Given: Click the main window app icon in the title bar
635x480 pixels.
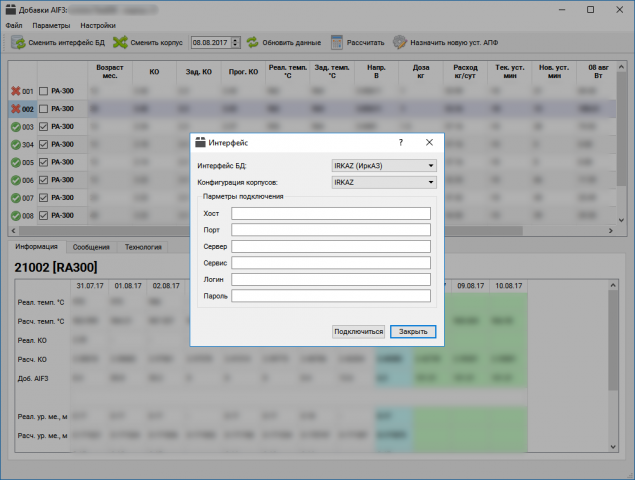Looking at the screenshot, I should [11, 10].
